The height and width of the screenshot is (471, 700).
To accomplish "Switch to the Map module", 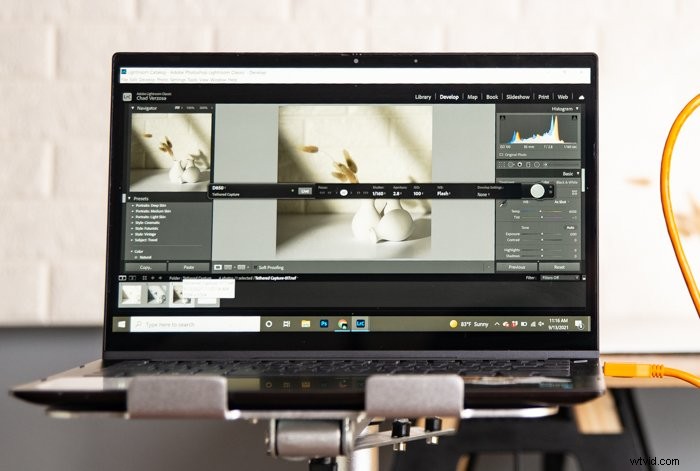I will pos(472,97).
